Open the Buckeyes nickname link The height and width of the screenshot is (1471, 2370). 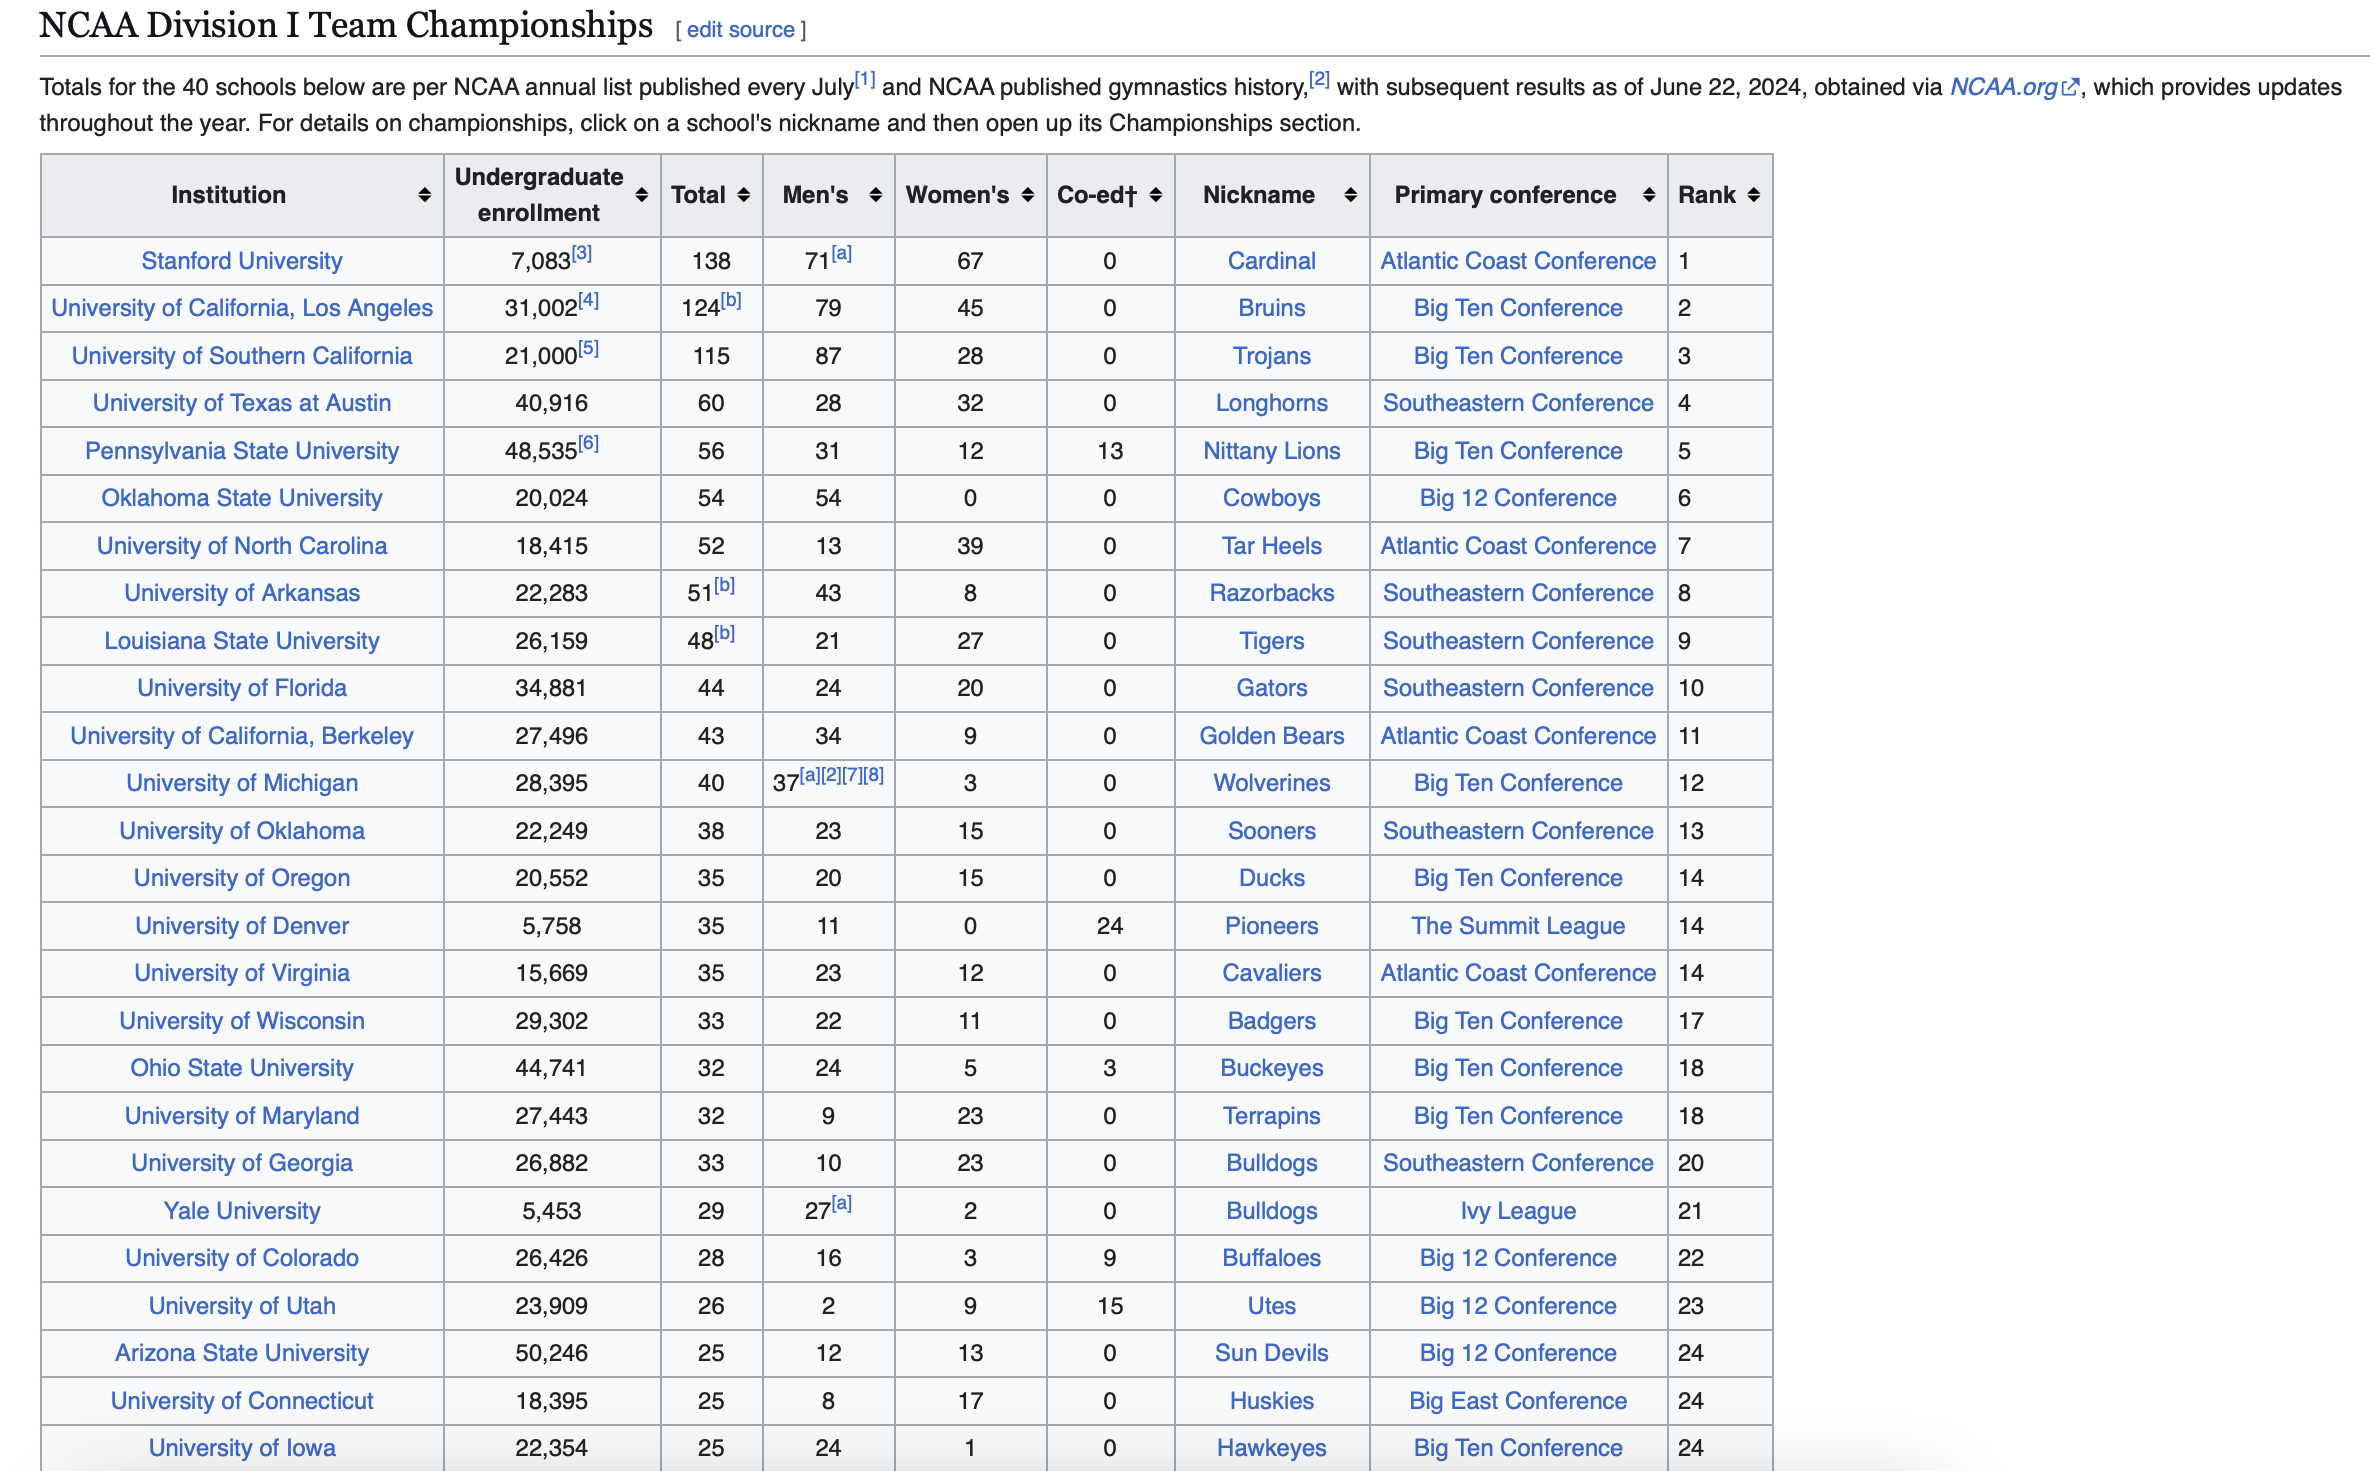(1272, 1068)
